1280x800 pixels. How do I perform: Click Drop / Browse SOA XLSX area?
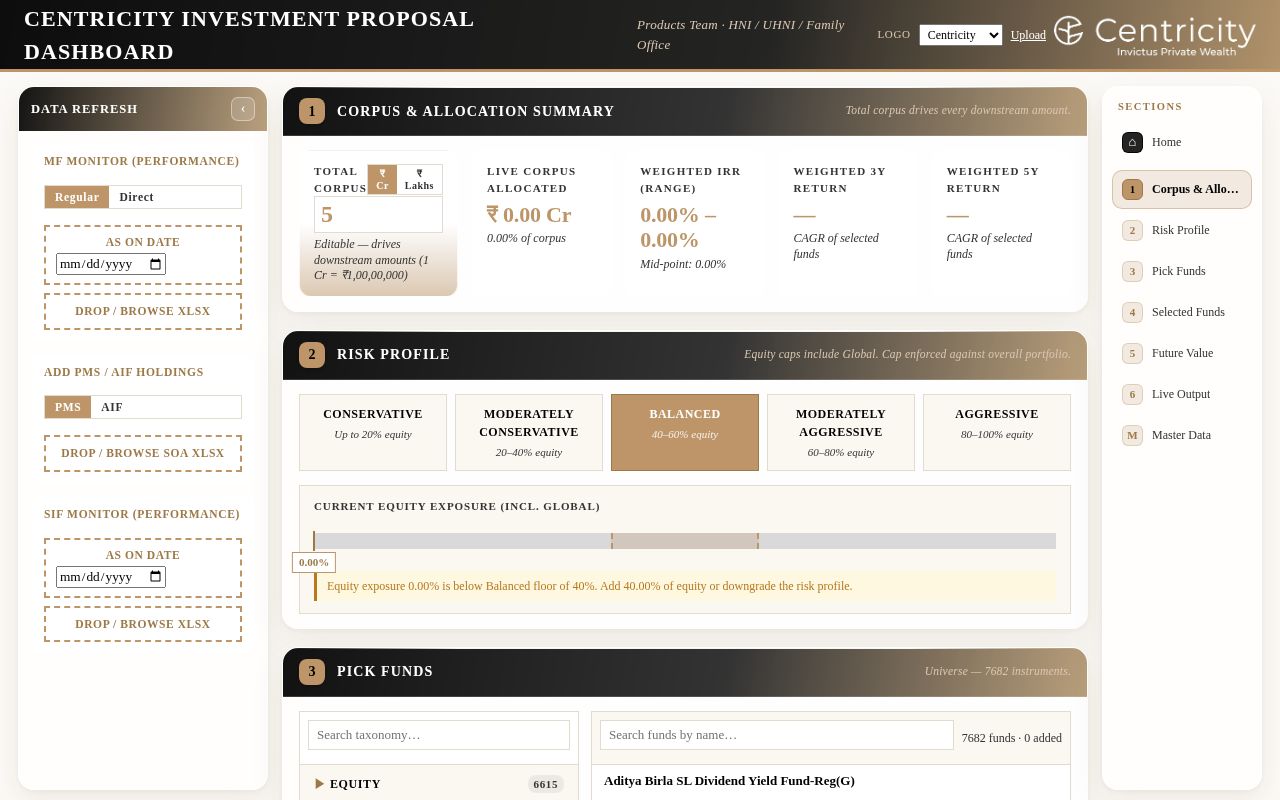click(143, 453)
